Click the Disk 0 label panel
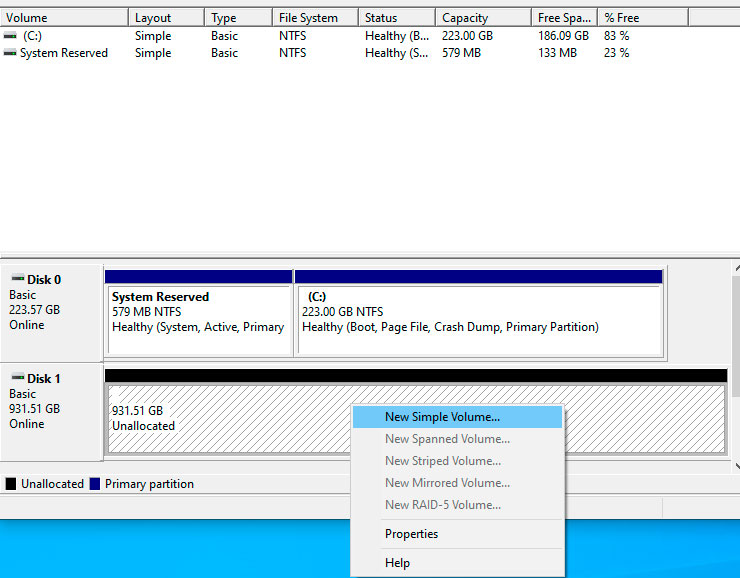740x578 pixels. (51, 313)
